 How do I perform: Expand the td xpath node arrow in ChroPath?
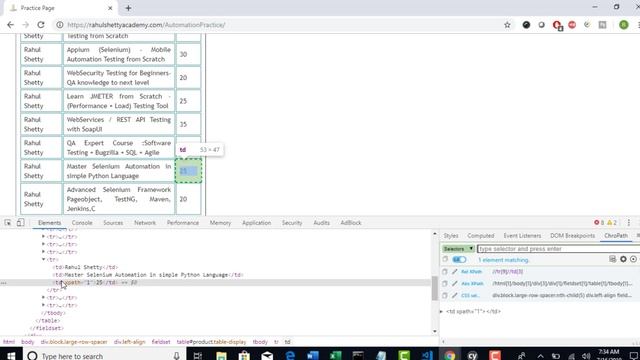[x=442, y=311]
